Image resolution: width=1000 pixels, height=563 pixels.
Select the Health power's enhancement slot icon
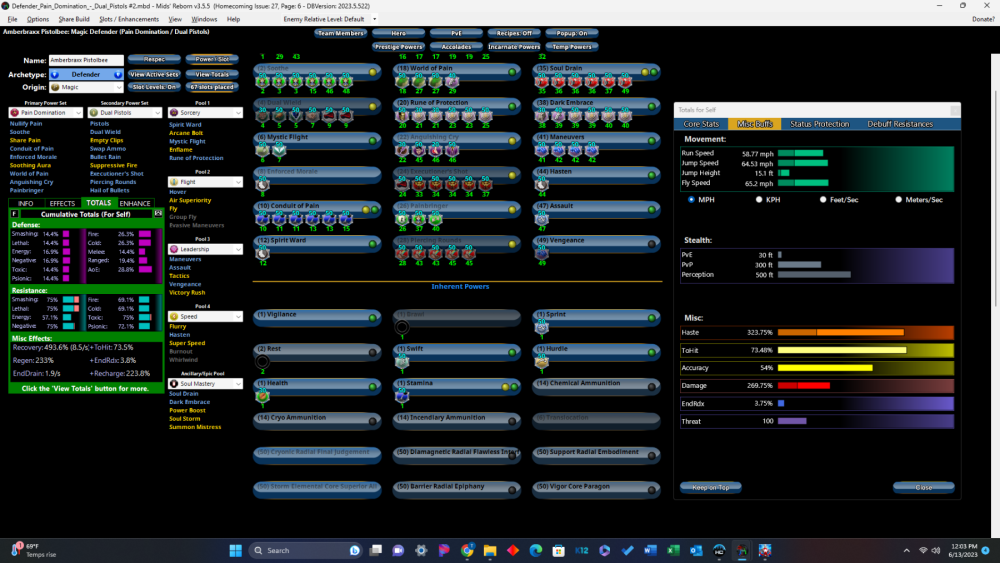pos(263,396)
